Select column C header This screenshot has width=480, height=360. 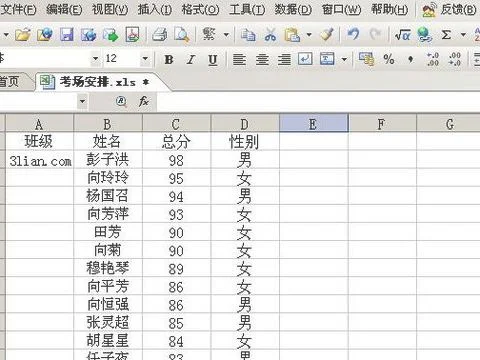click(x=176, y=124)
